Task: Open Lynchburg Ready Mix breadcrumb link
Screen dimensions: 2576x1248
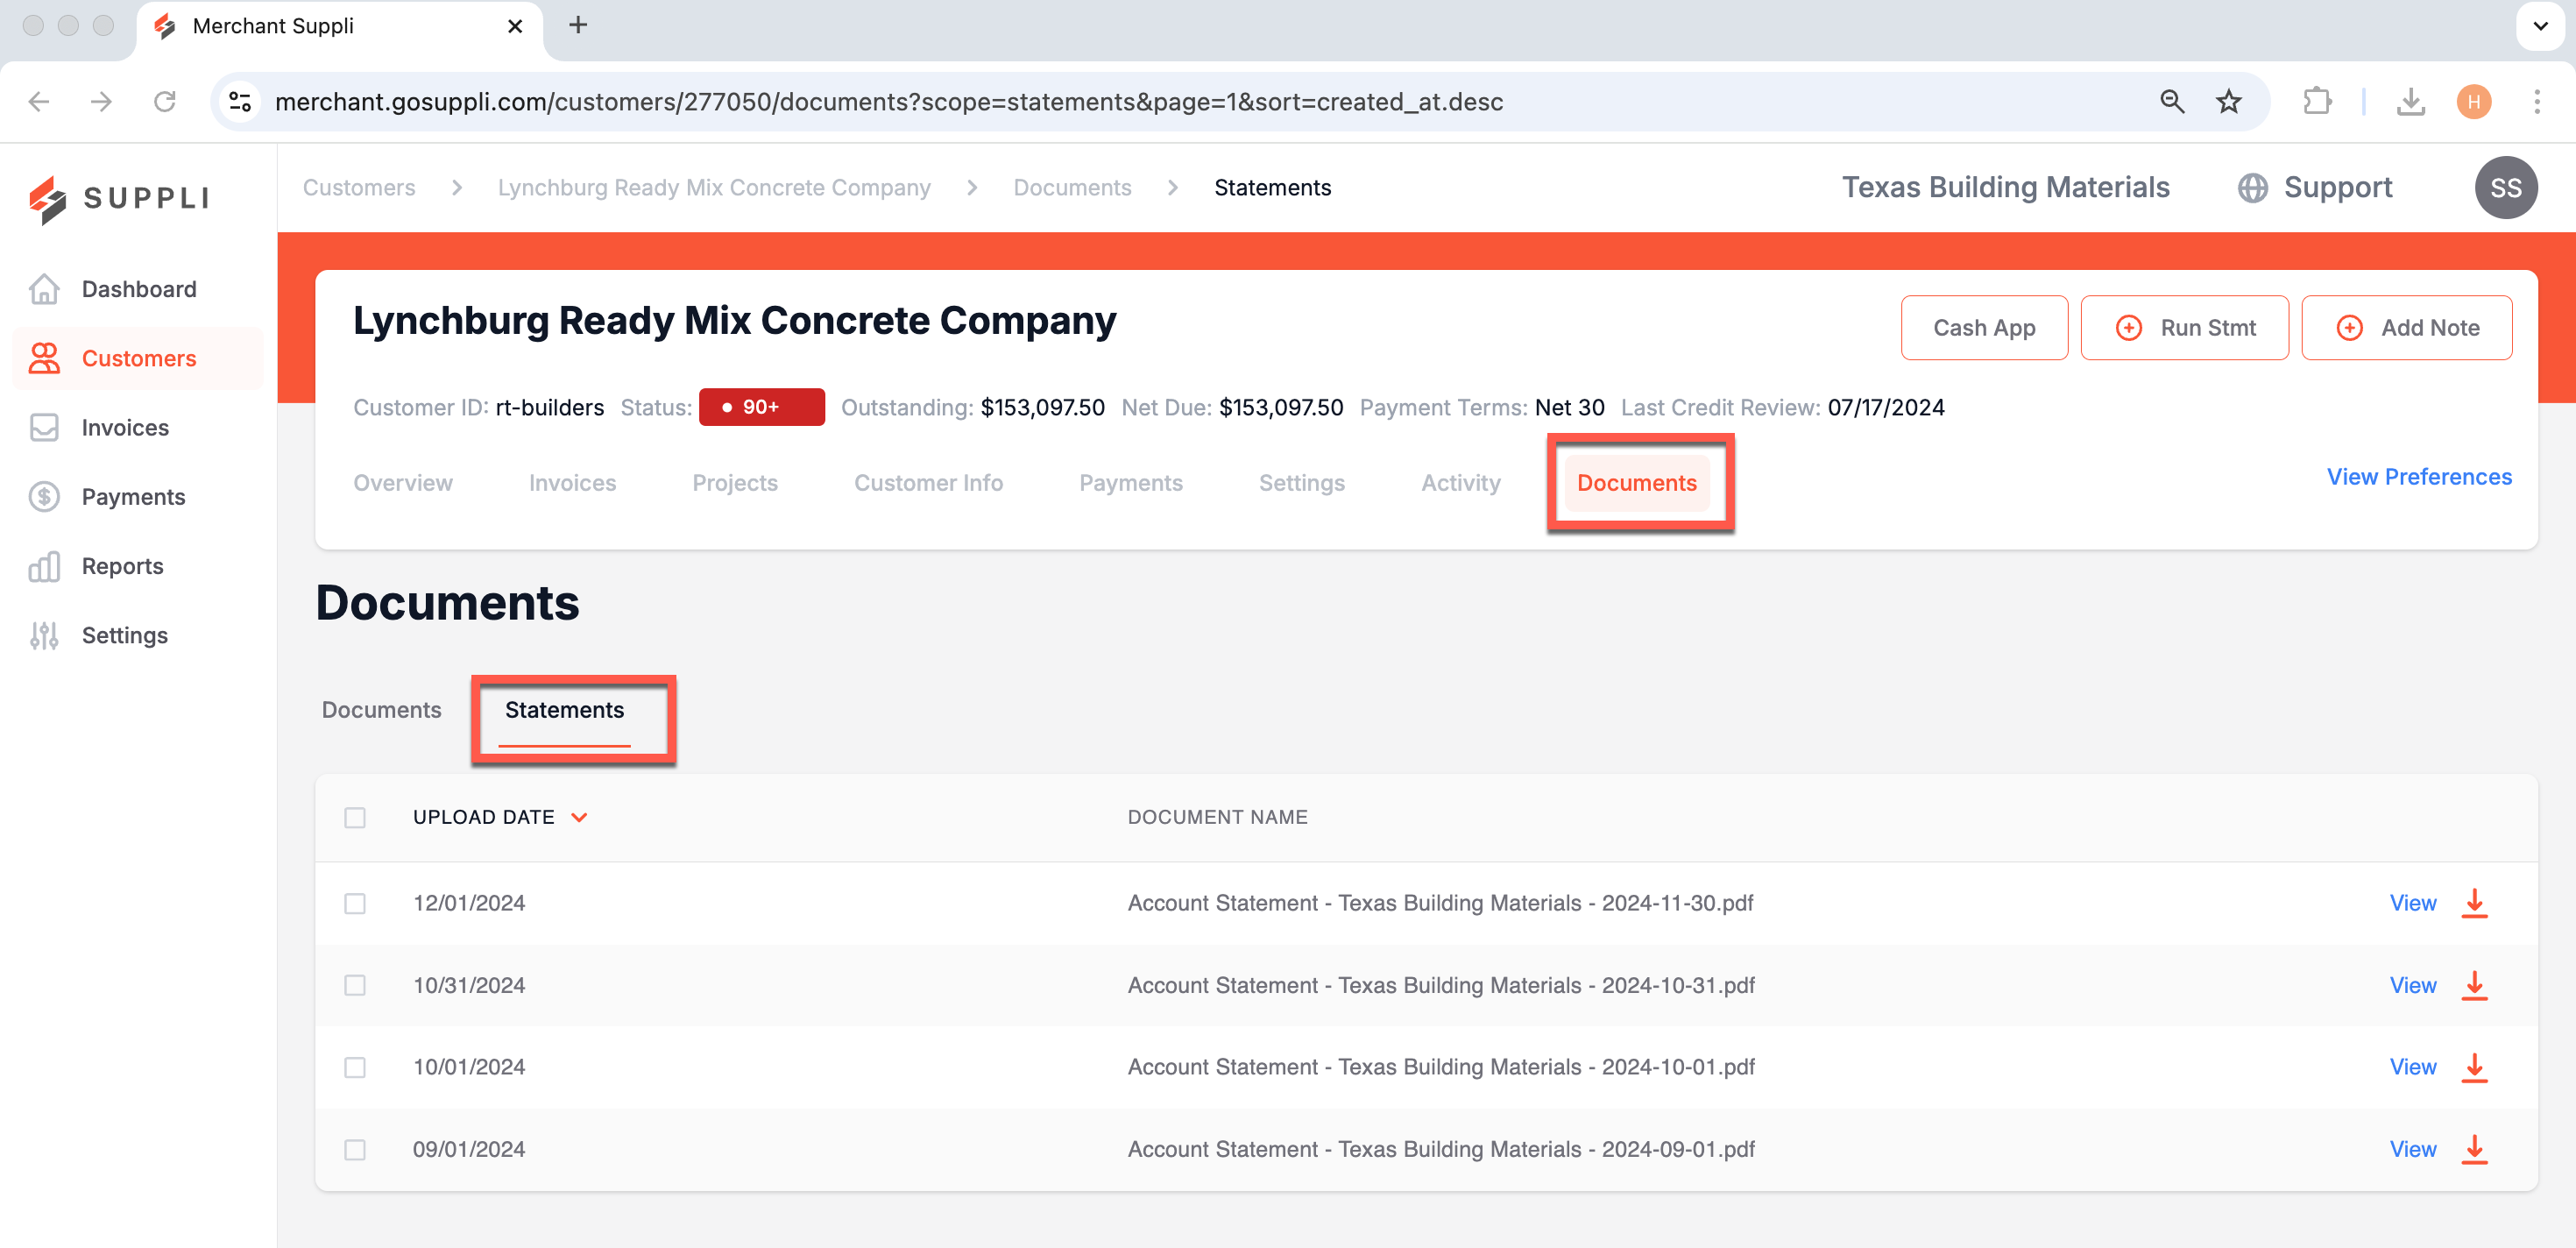Action: tap(714, 188)
